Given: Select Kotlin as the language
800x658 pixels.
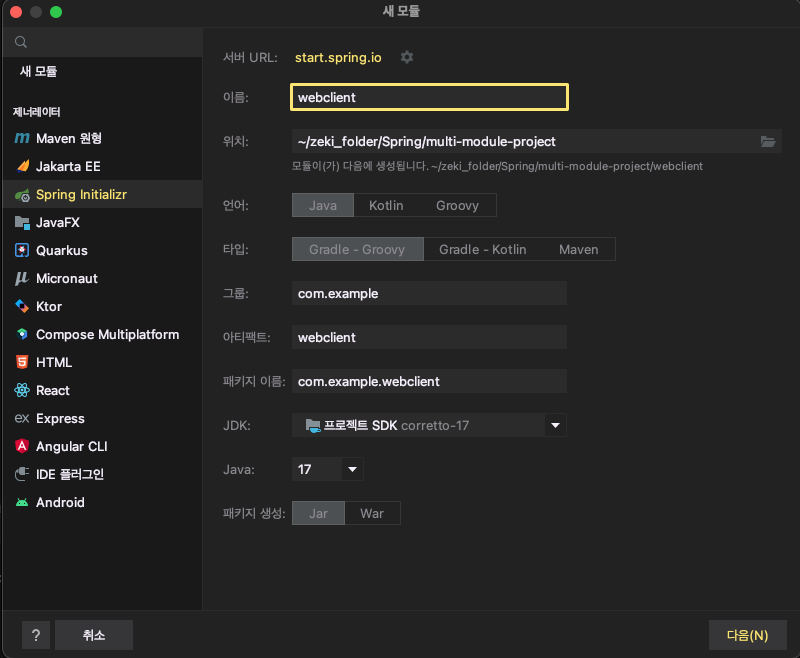Looking at the screenshot, I should coord(386,206).
